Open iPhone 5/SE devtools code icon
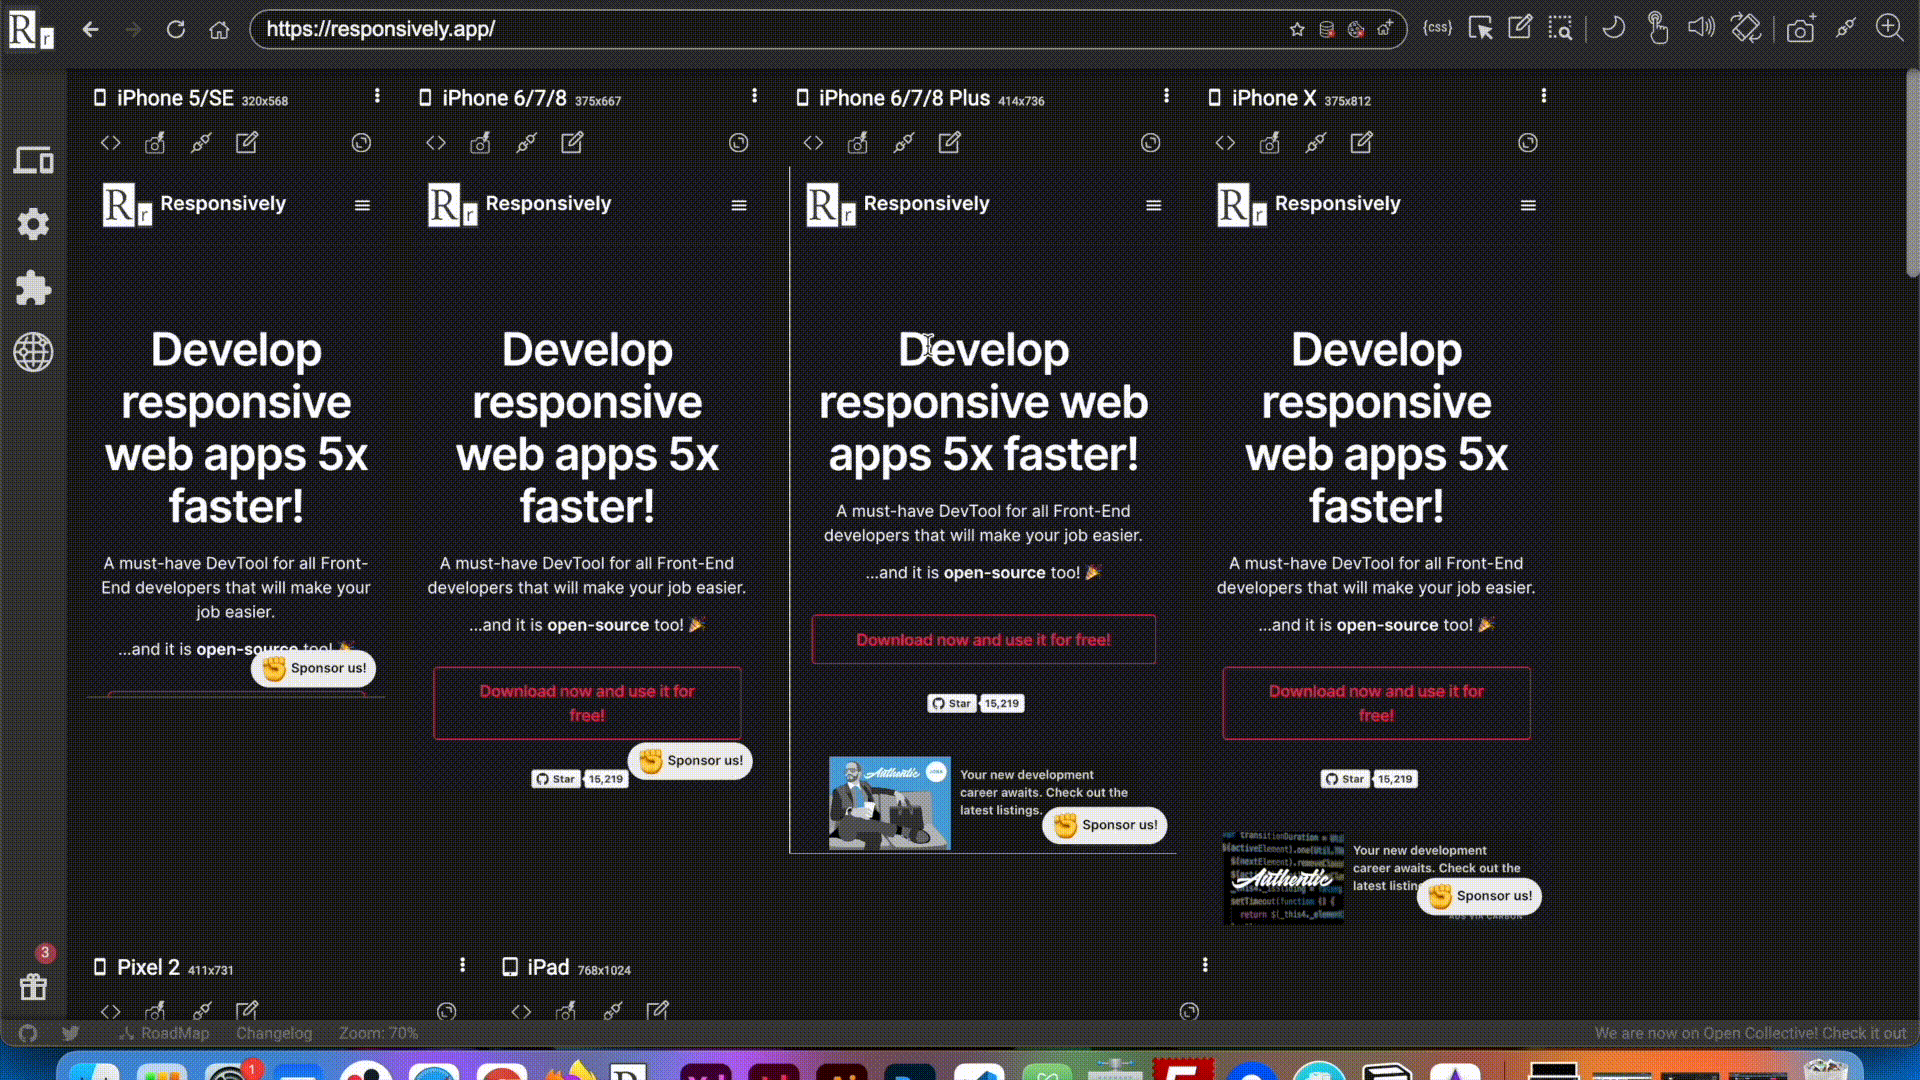This screenshot has height=1080, width=1920. coord(110,143)
